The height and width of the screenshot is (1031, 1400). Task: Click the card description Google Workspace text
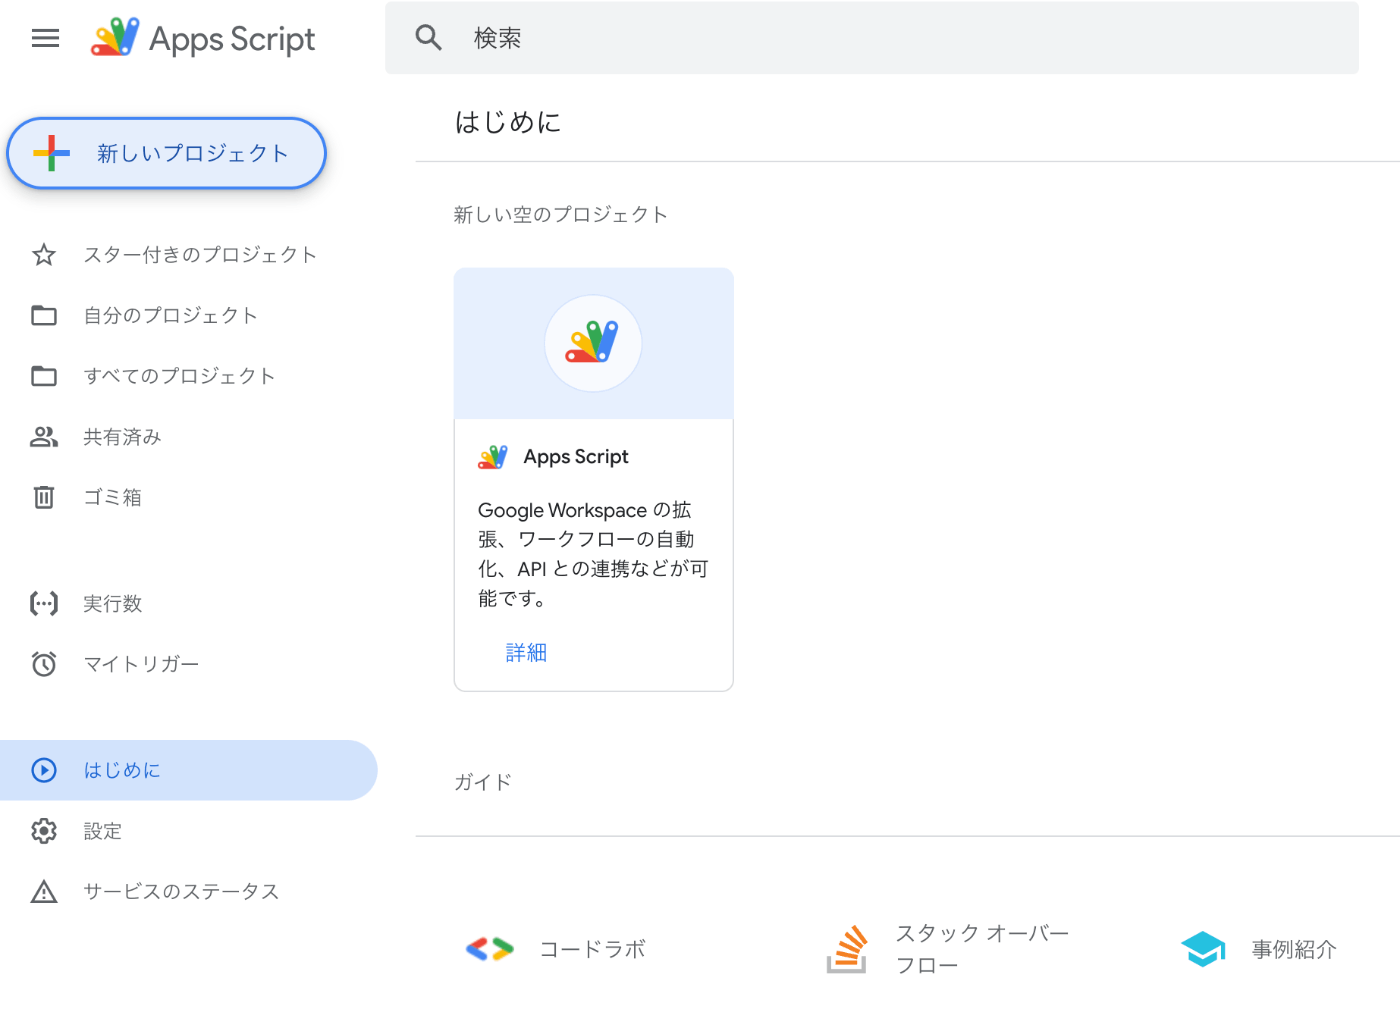click(x=593, y=554)
